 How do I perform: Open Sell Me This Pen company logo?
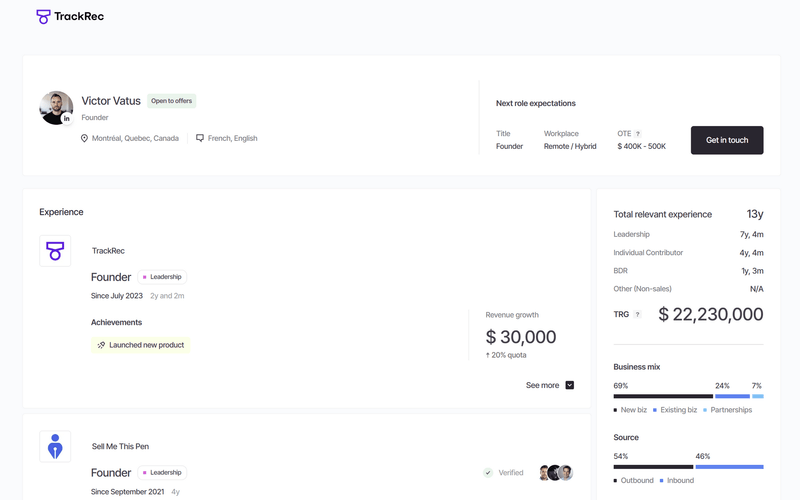coord(55,447)
